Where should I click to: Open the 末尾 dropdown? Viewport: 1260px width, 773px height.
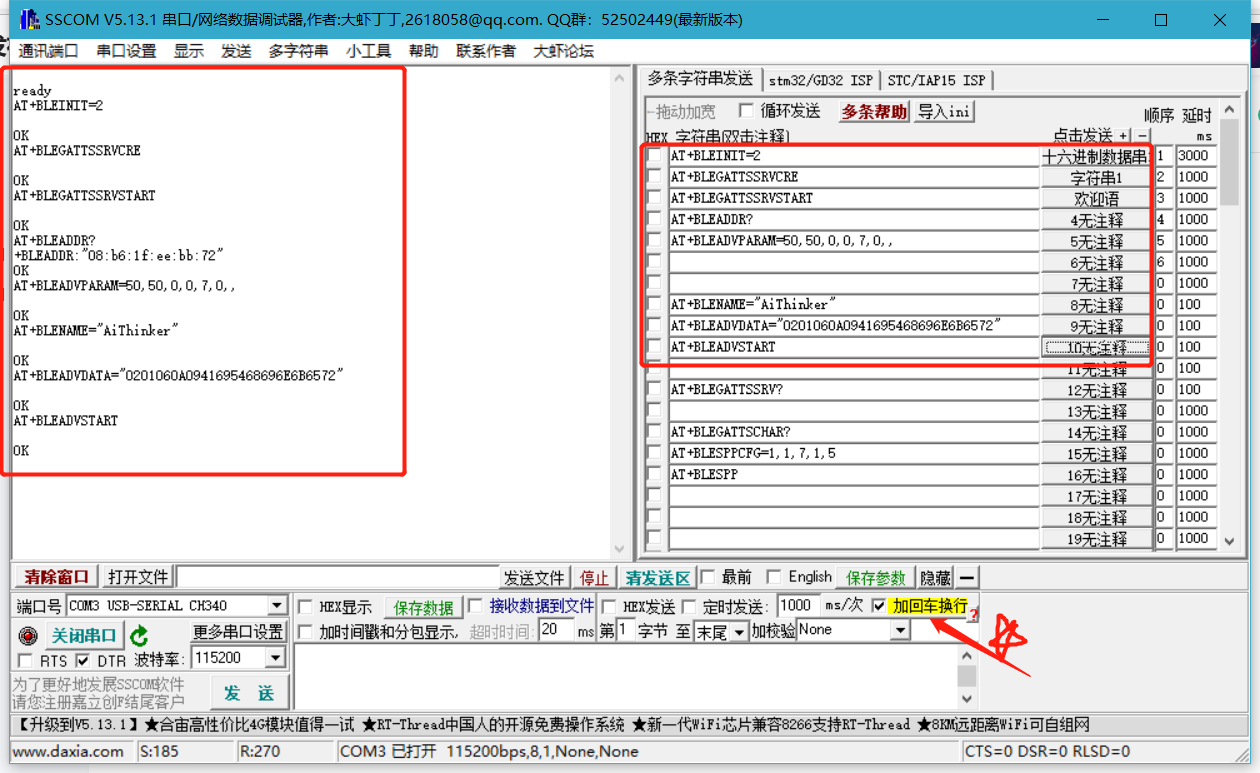(739, 631)
